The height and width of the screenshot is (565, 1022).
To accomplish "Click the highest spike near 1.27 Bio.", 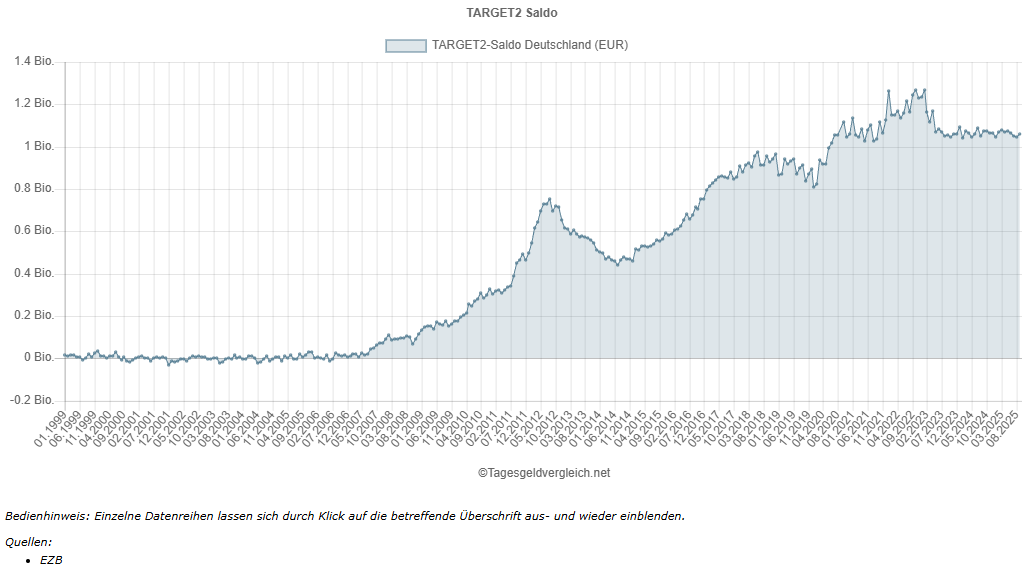I will [x=888, y=91].
